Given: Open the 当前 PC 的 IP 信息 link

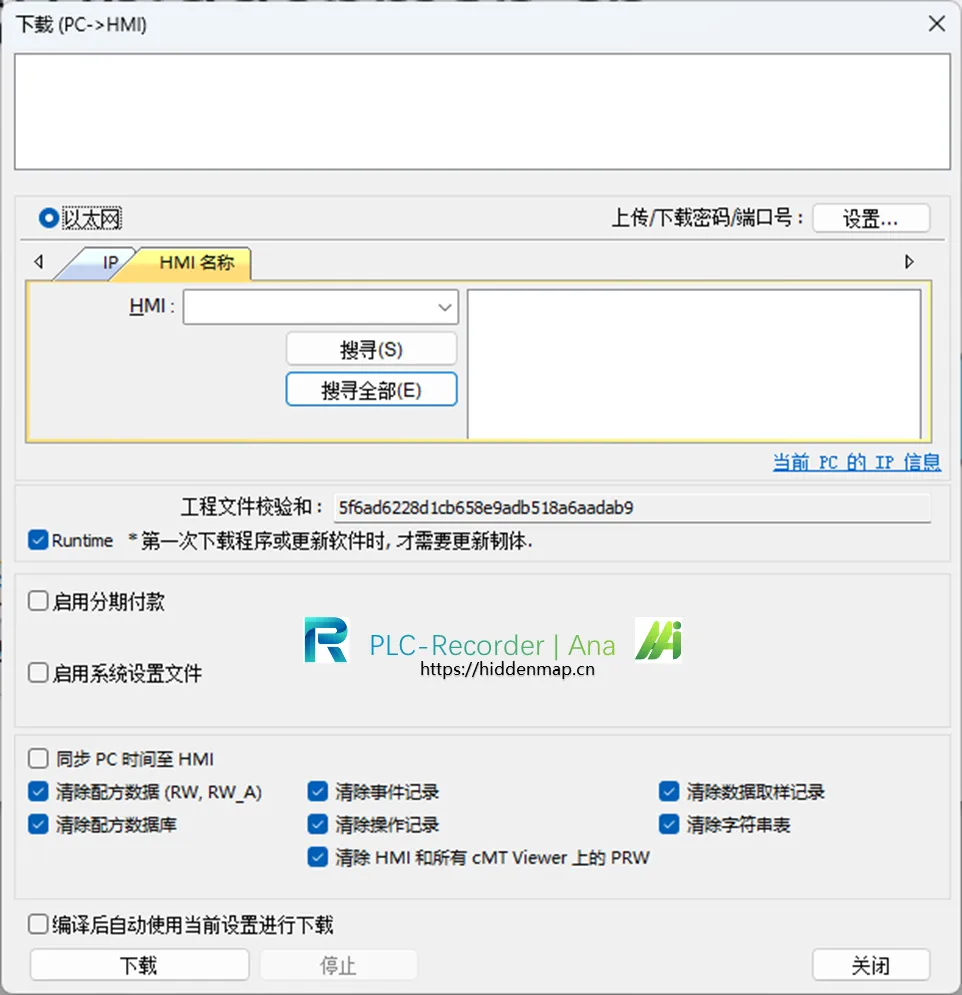Looking at the screenshot, I should (857, 462).
